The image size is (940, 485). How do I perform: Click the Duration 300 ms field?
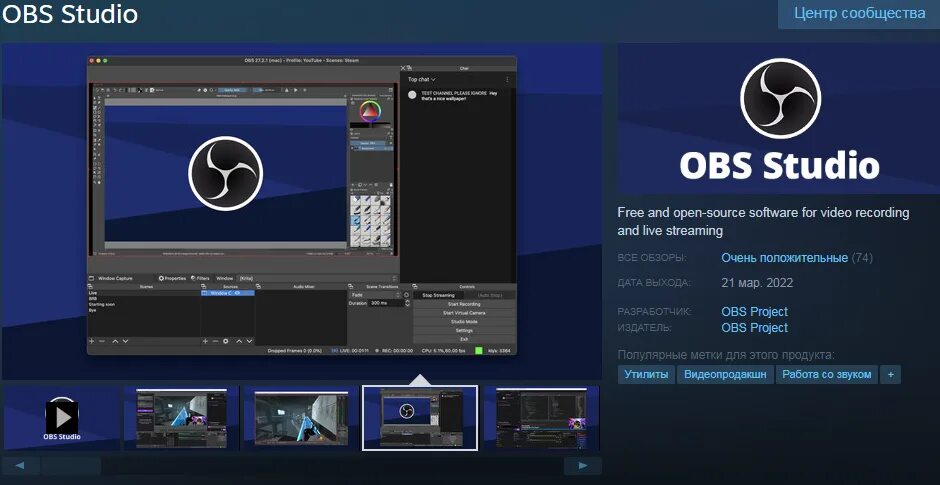tap(387, 303)
